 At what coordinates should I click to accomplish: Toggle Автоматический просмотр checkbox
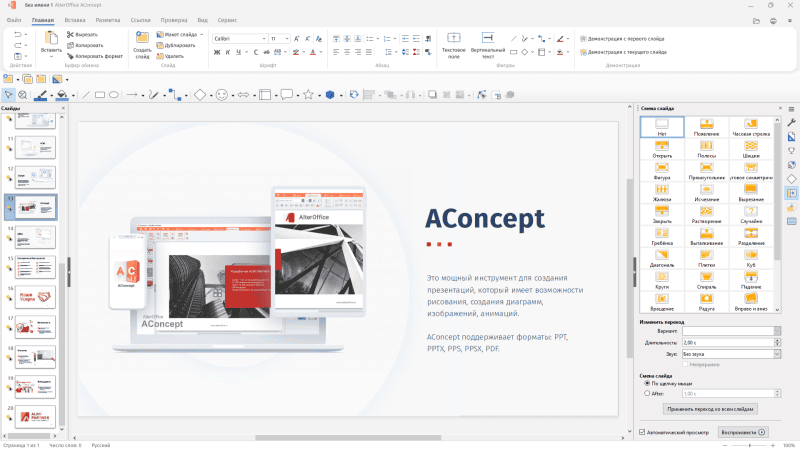pos(642,432)
